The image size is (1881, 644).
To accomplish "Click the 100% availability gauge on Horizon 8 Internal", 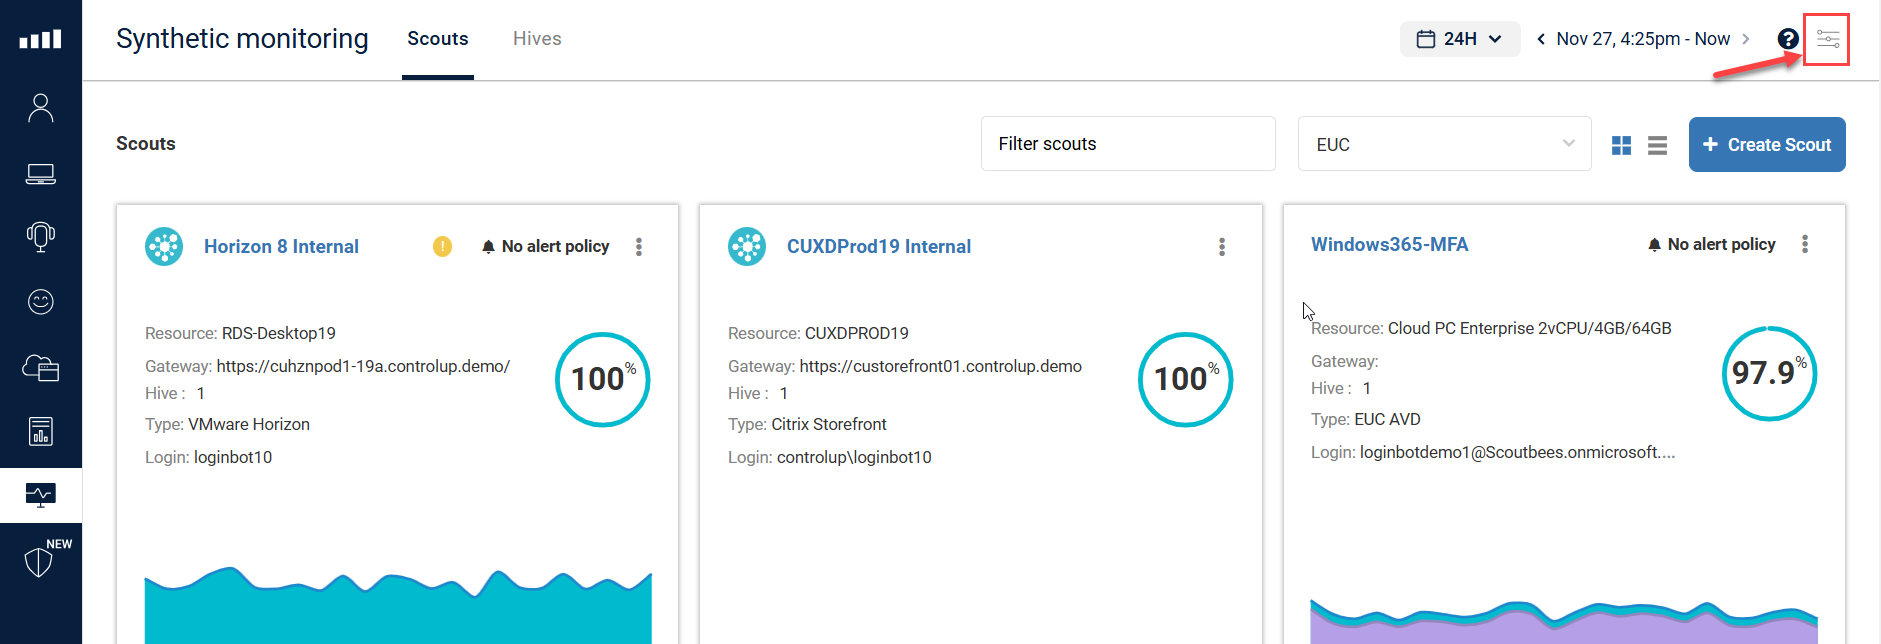I will coord(603,380).
